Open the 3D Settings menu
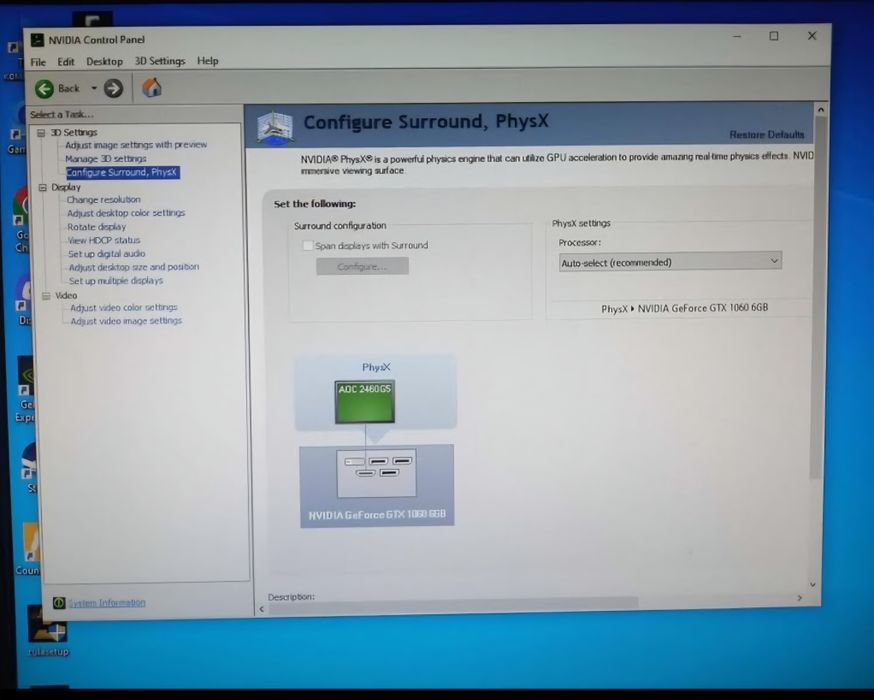 click(x=160, y=61)
